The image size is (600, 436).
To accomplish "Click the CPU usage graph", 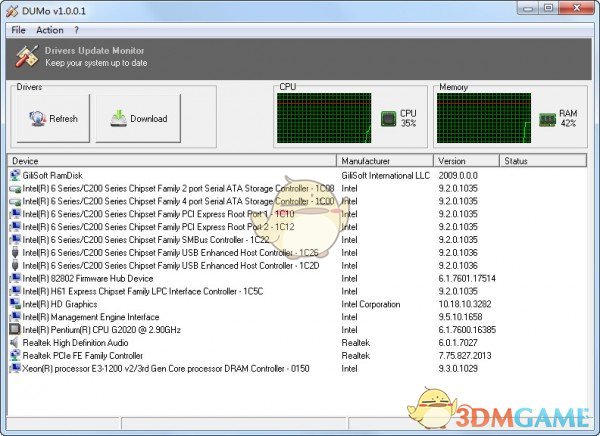I will [324, 118].
